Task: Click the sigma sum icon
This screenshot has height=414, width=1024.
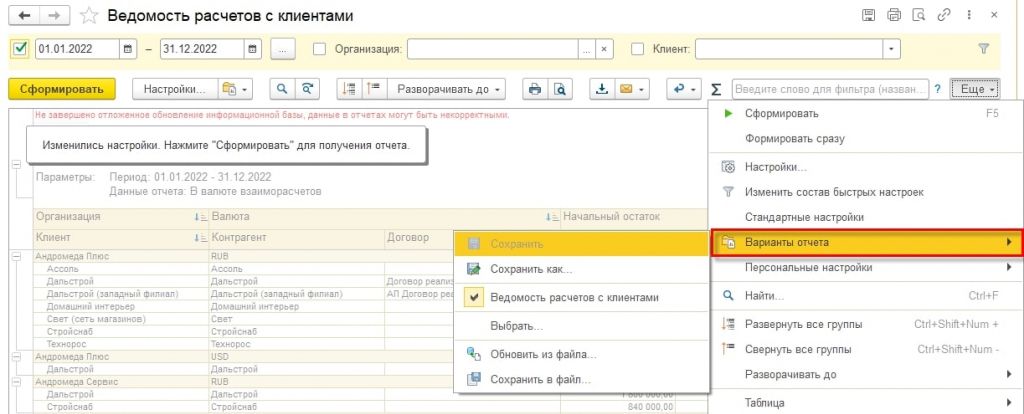Action: [x=716, y=89]
